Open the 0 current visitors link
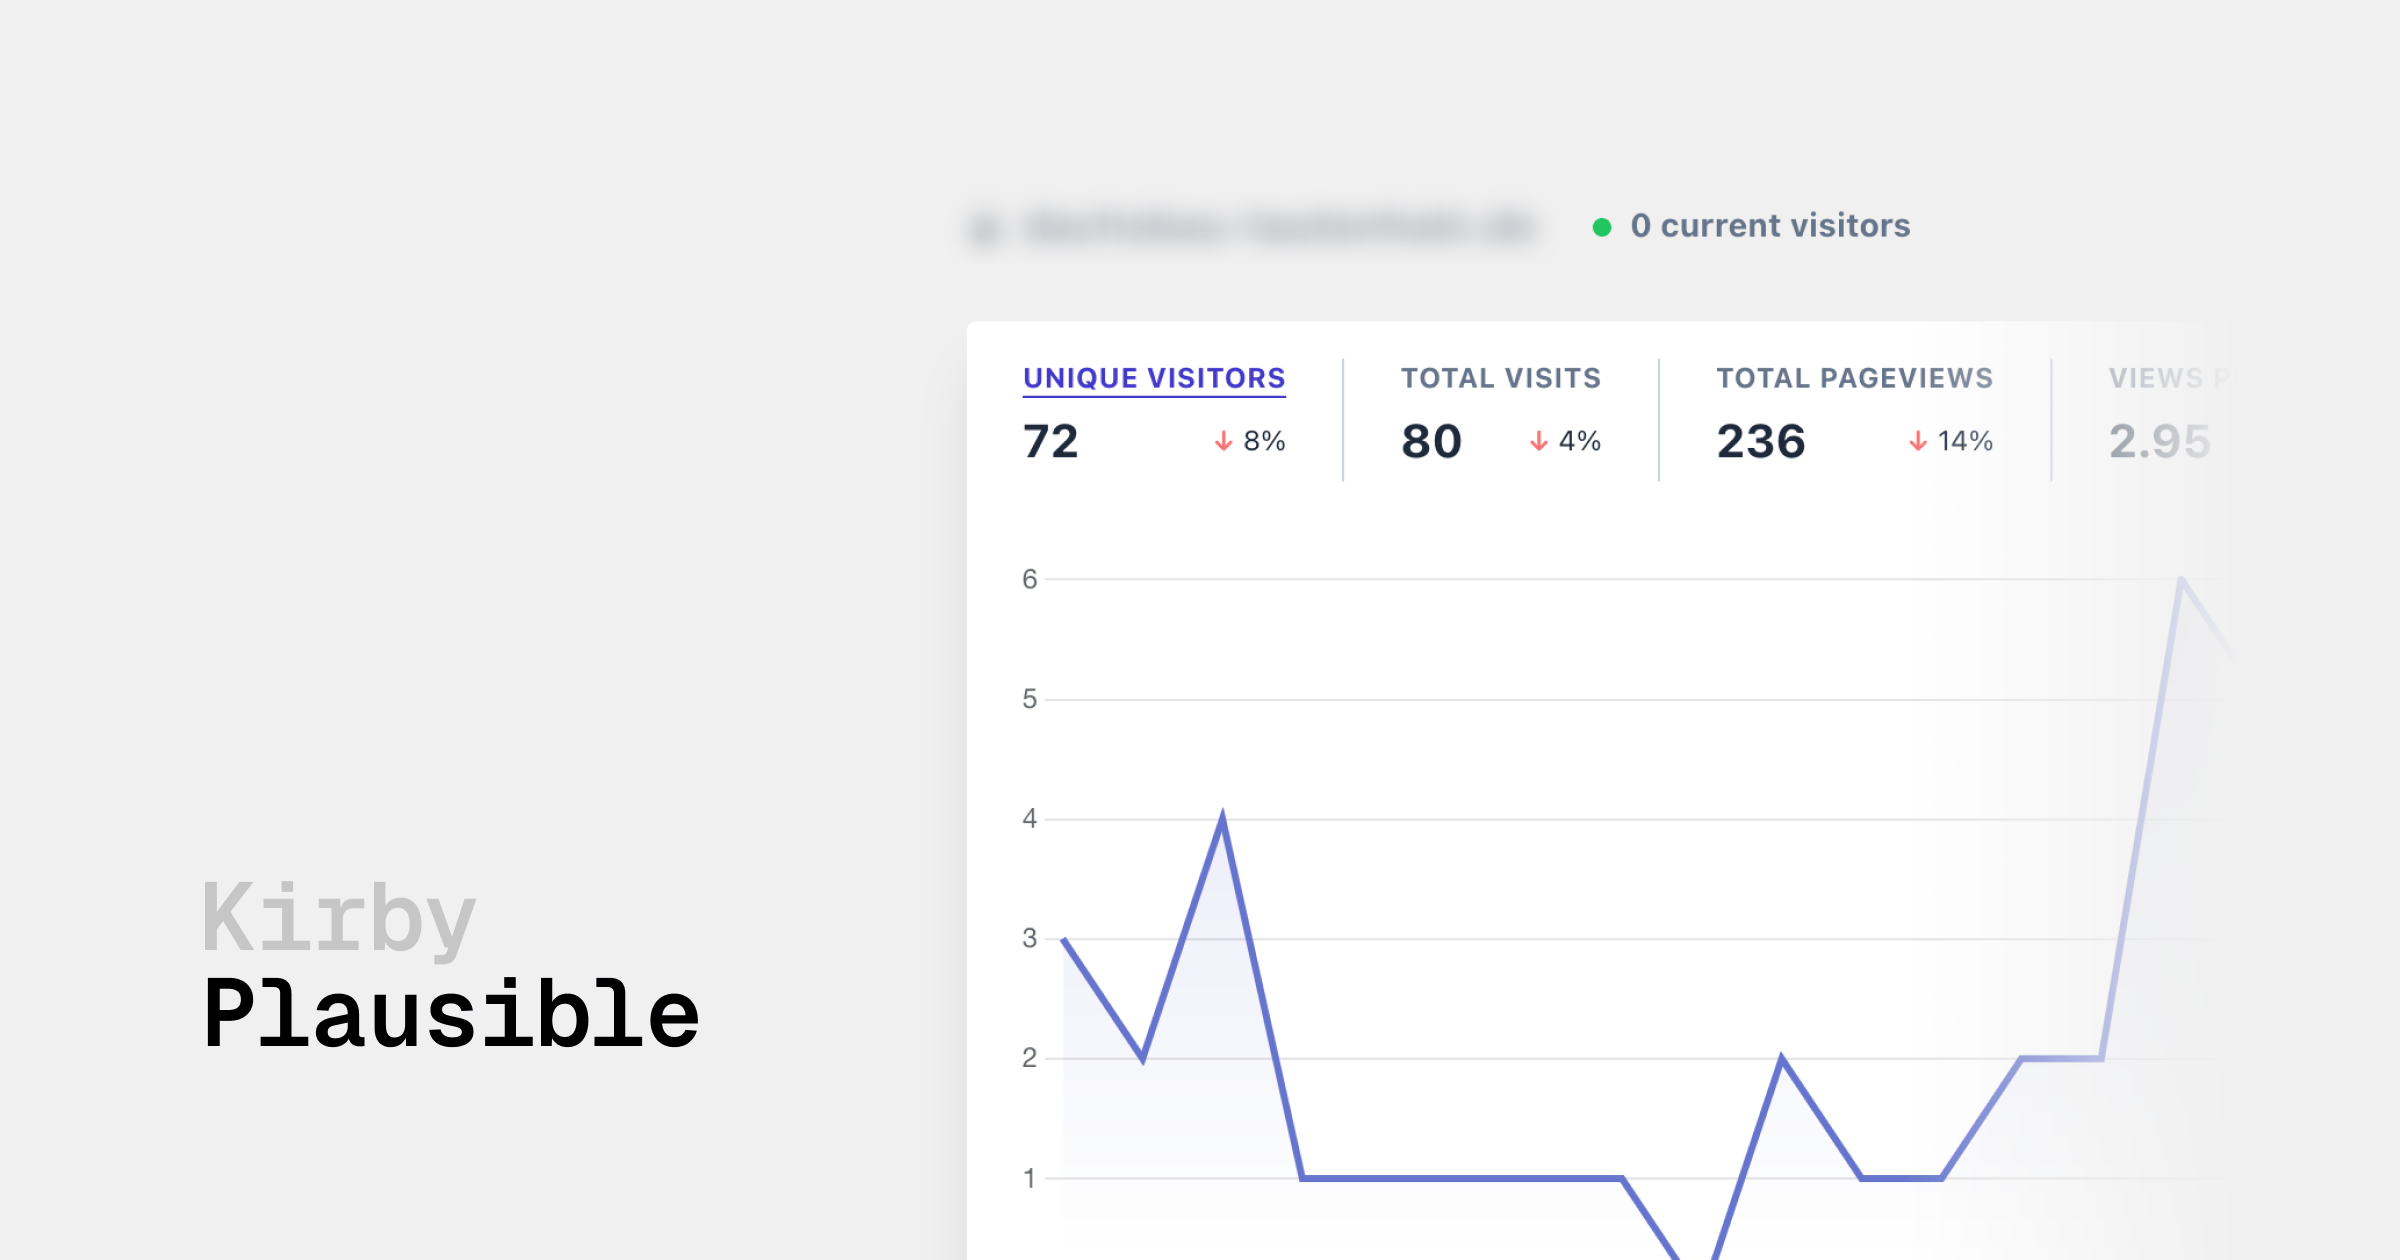The image size is (2400, 1260). coord(1770,226)
